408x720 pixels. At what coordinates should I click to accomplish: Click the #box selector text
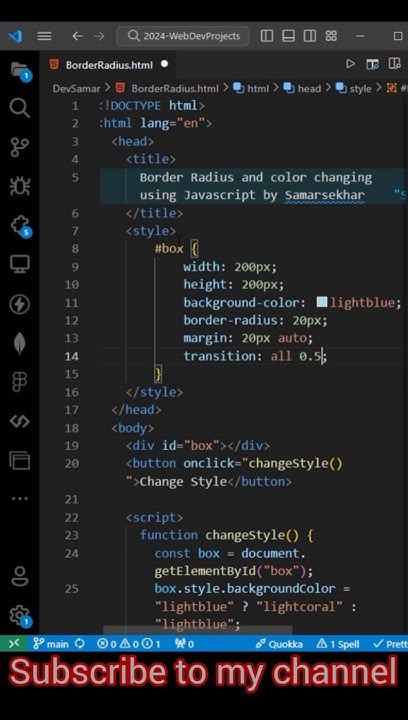(169, 249)
